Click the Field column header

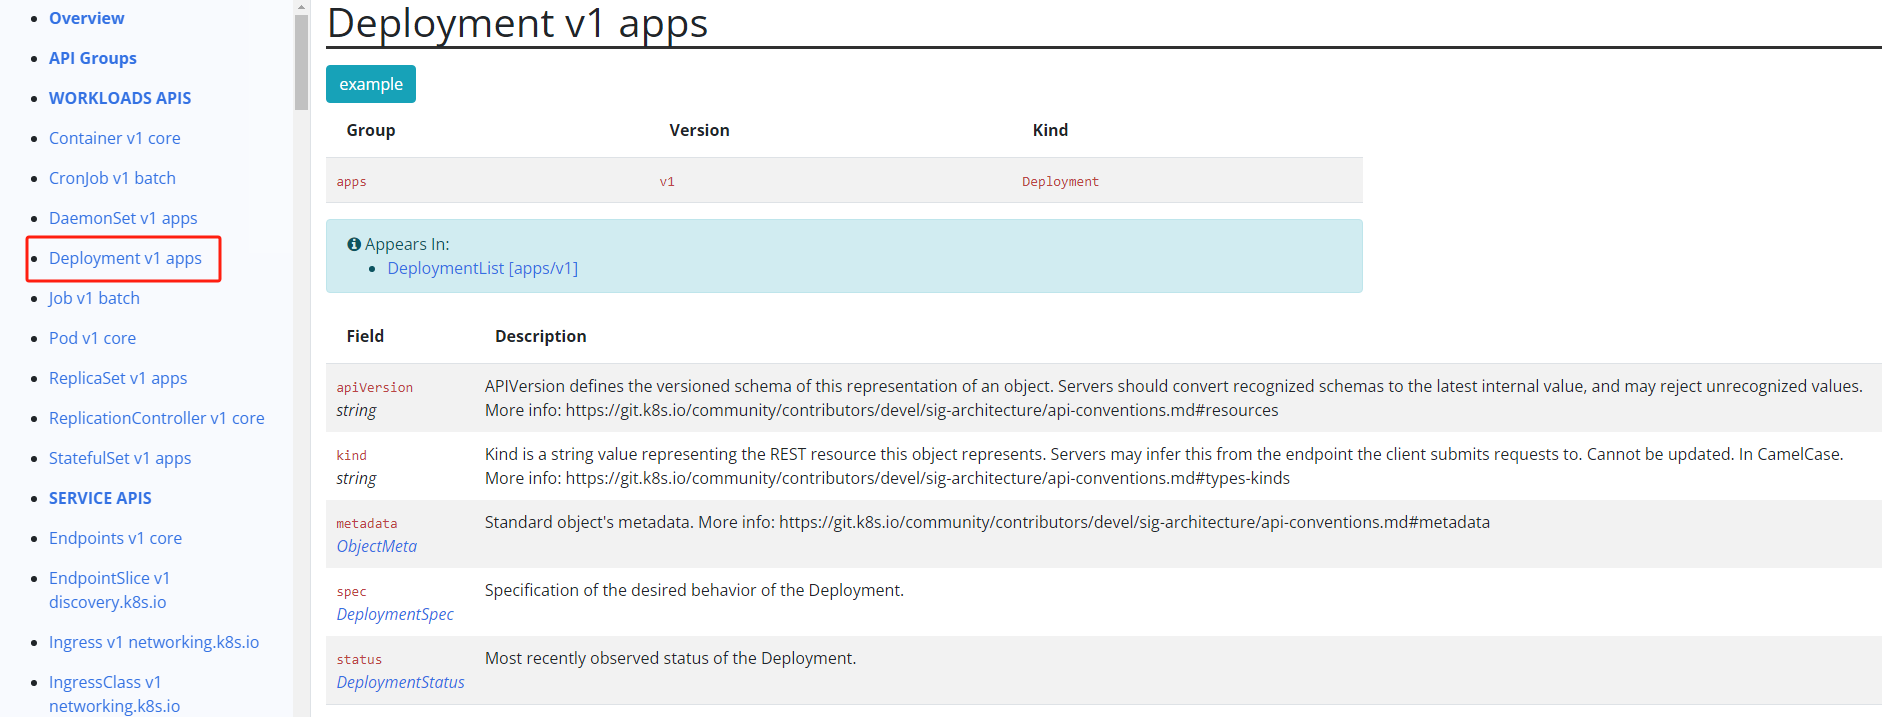coord(365,336)
